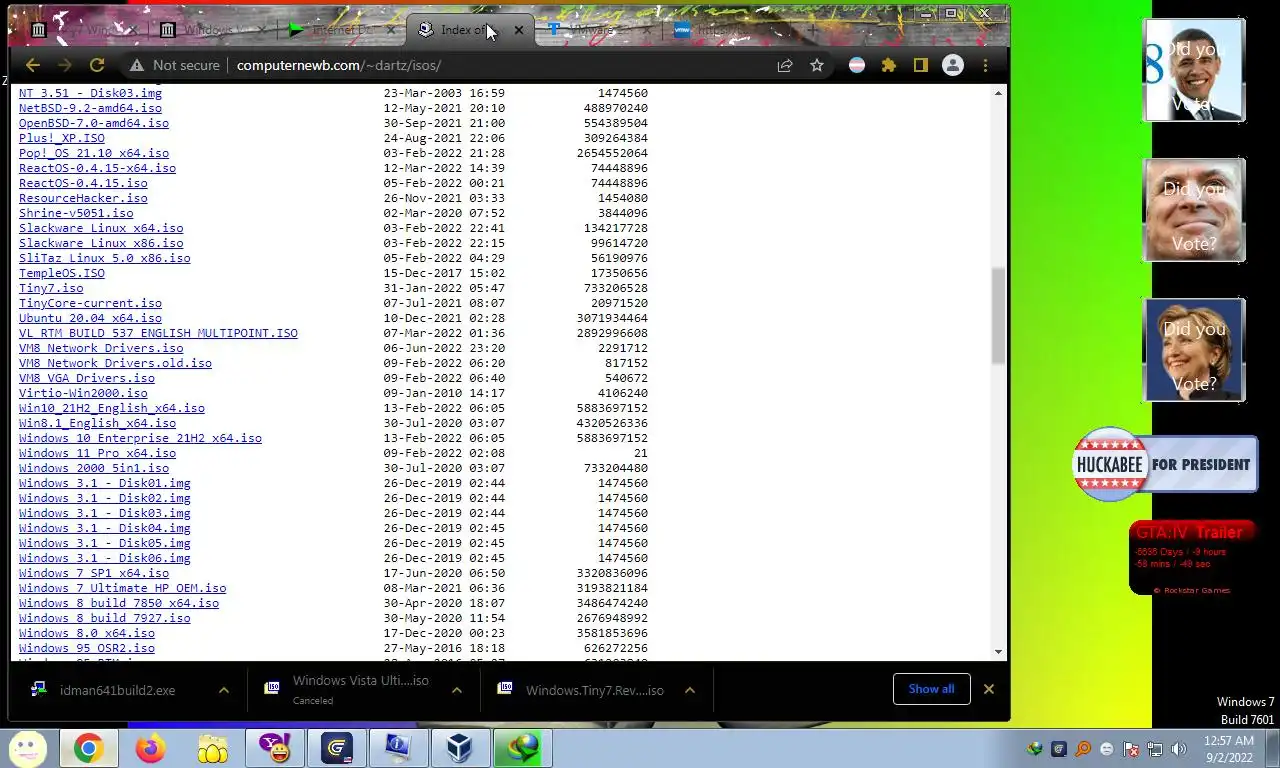Click the orange magnifier tray icon
The width and height of the screenshot is (1280, 768).
(x=1083, y=749)
